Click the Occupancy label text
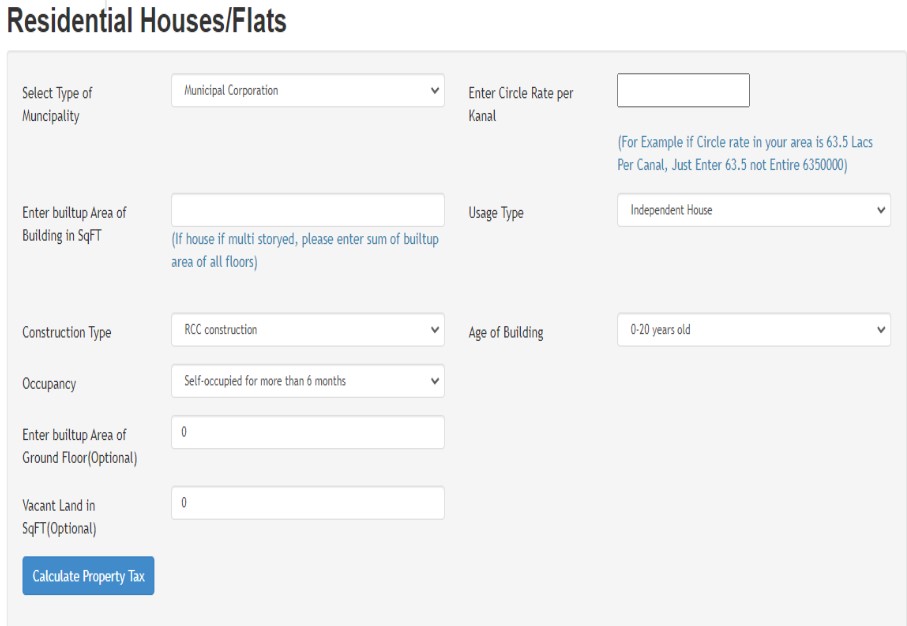 (49, 384)
